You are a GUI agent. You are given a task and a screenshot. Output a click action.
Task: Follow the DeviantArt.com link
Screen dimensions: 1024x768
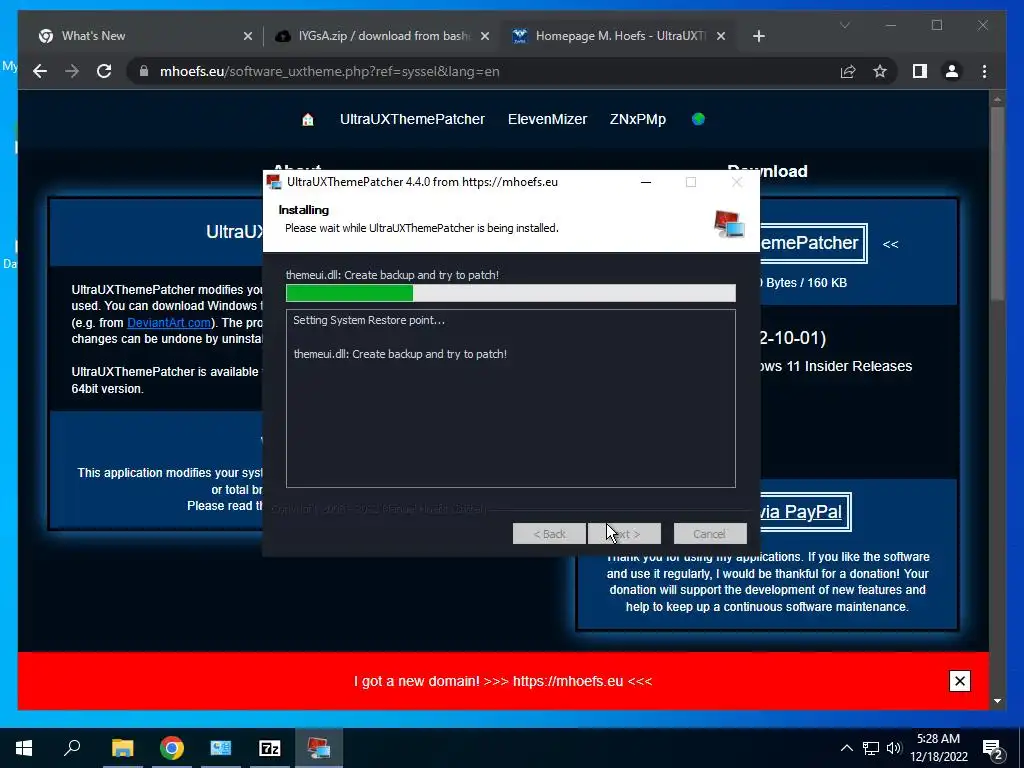[x=168, y=323]
